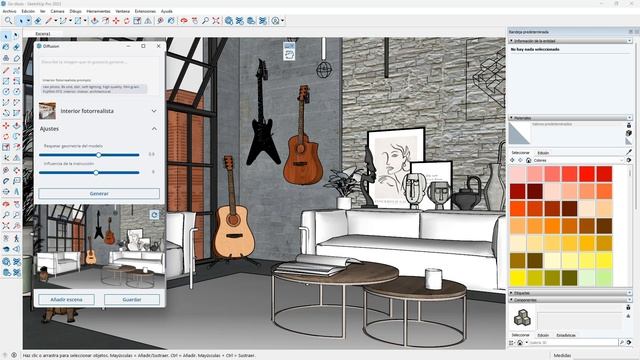Select the arrow Select tool in left toolbar
The height and width of the screenshot is (360, 640).
click(x=6, y=36)
